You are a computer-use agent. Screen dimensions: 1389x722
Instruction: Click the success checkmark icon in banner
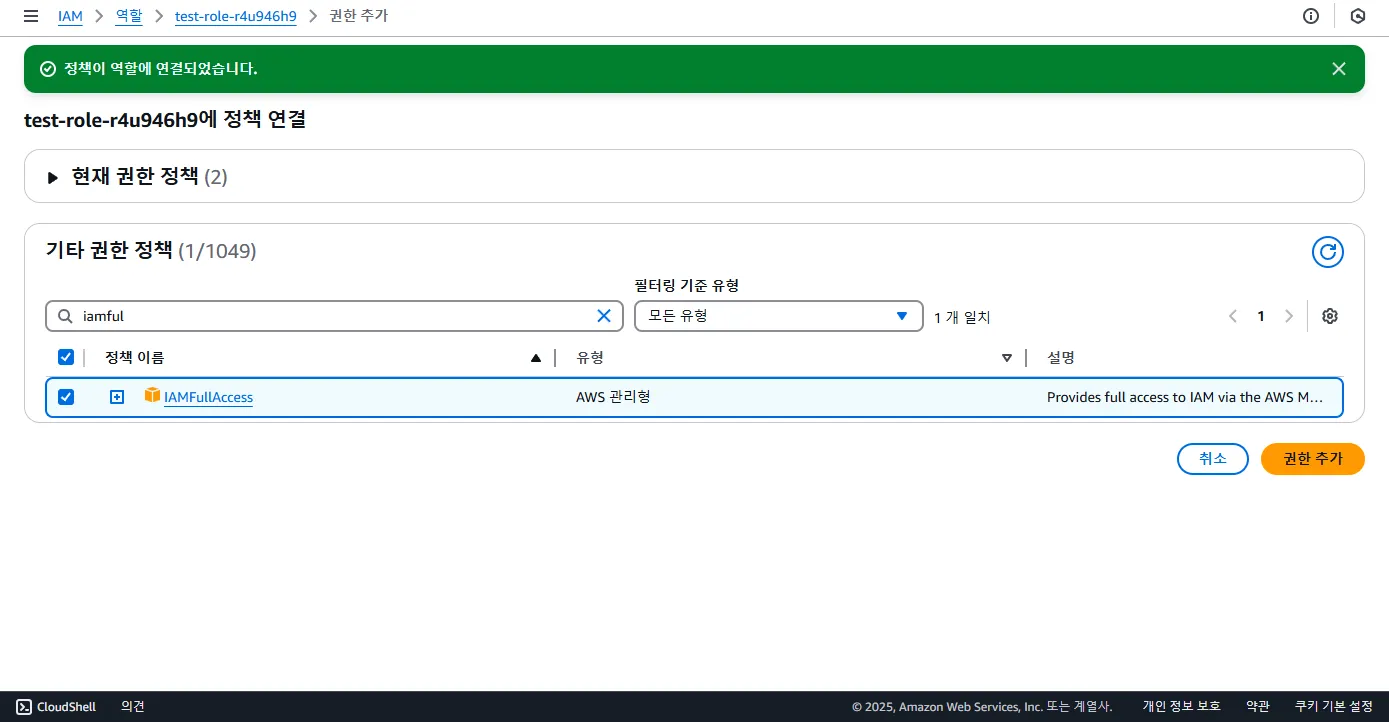(47, 69)
